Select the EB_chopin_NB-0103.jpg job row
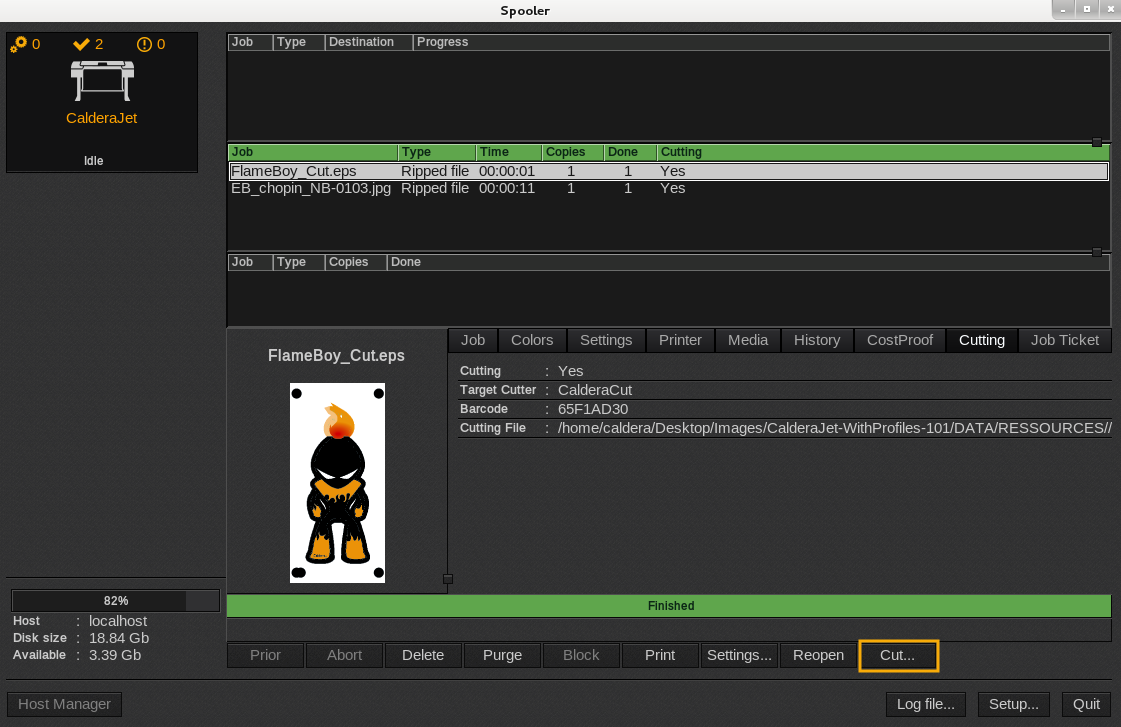This screenshot has height=727, width=1121. coord(311,188)
